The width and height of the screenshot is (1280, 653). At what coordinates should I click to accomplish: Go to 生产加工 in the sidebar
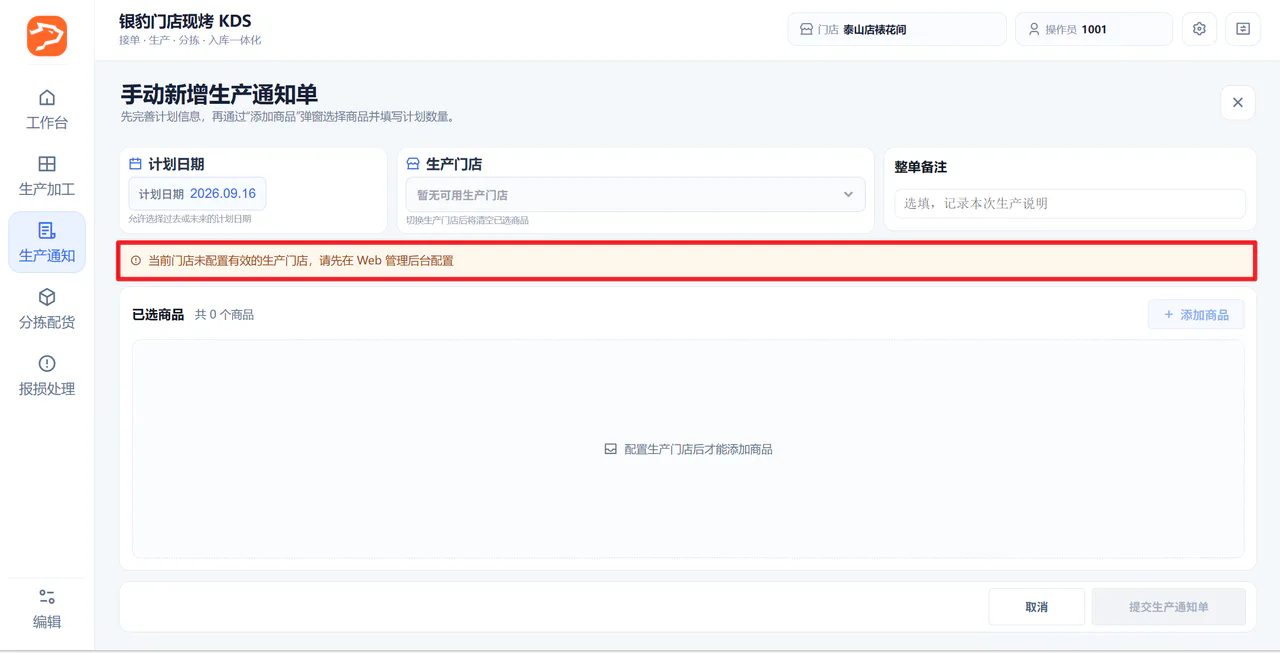(x=47, y=176)
